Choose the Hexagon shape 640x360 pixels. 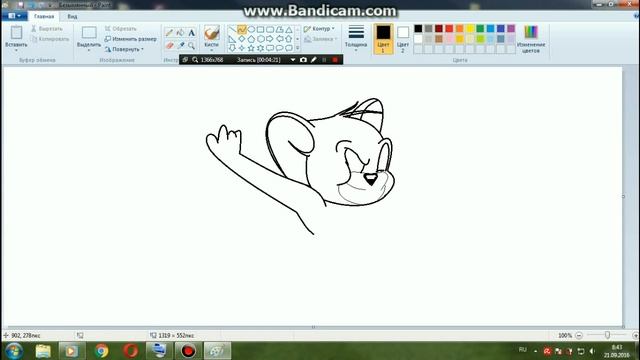coord(260,39)
